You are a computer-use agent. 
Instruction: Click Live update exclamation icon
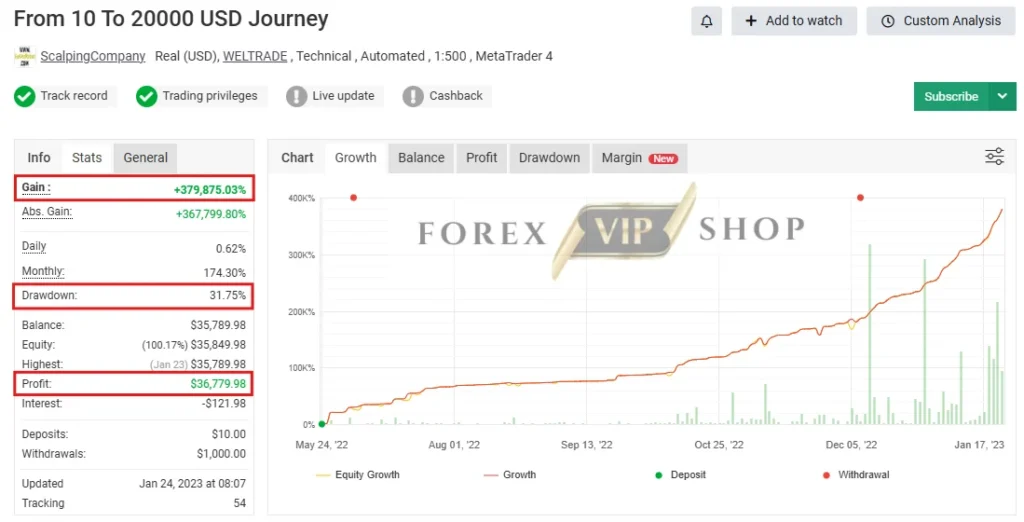pos(296,96)
